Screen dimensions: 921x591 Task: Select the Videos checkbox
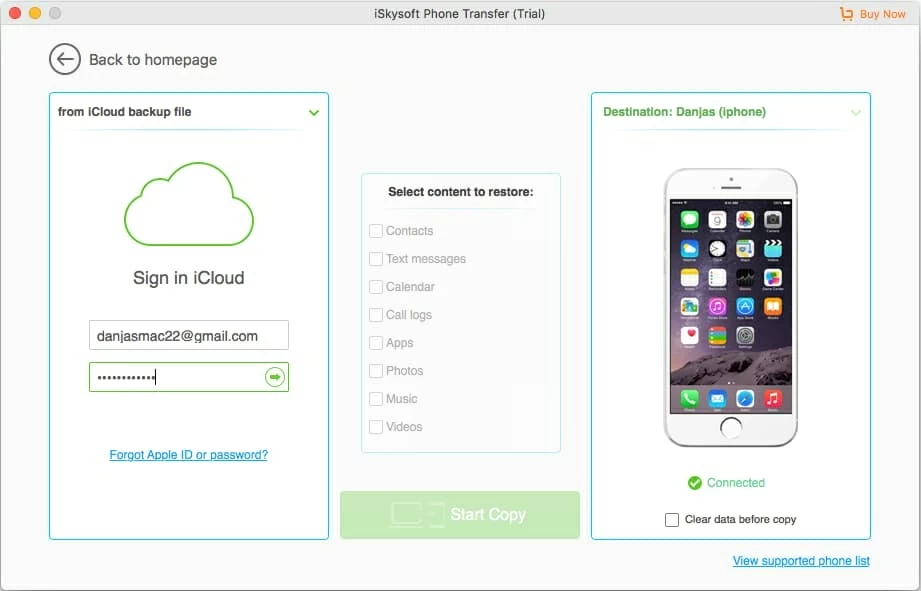[376, 427]
